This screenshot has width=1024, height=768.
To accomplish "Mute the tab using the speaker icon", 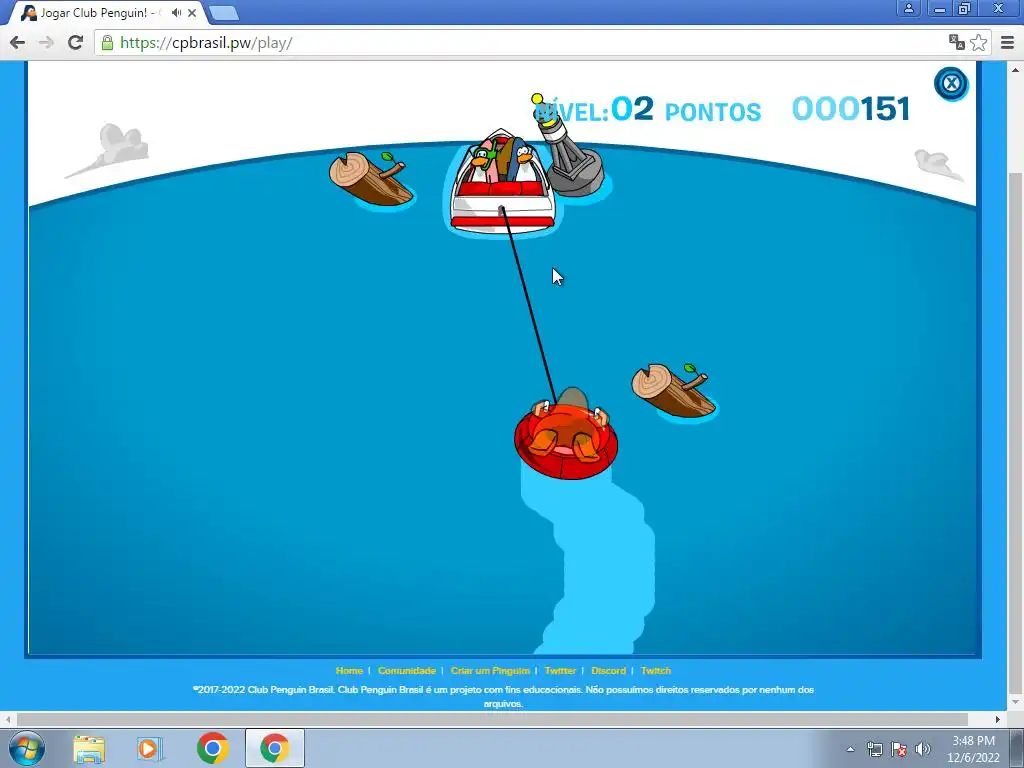I will (176, 12).
